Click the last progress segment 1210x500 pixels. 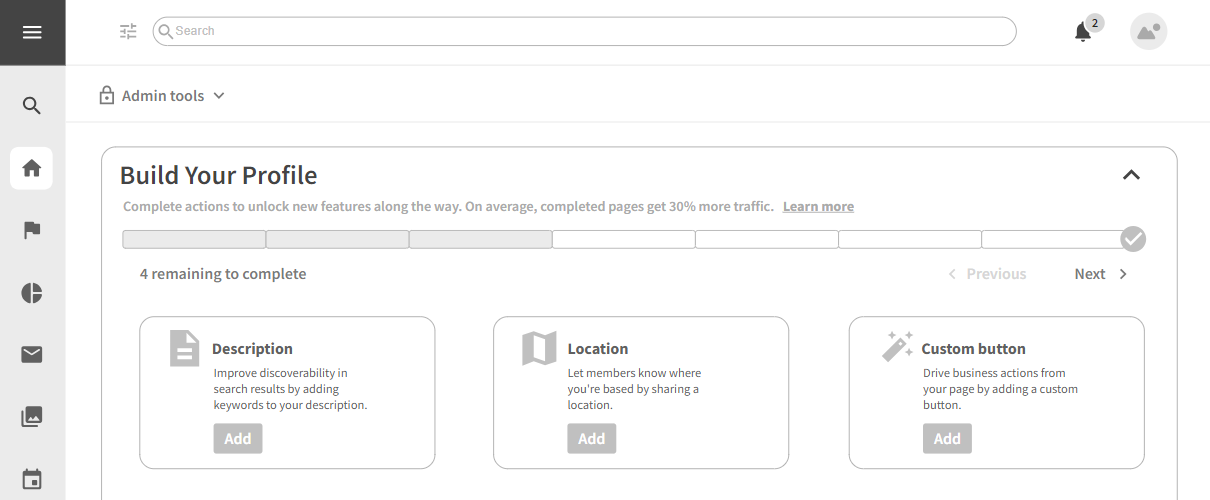[1053, 239]
